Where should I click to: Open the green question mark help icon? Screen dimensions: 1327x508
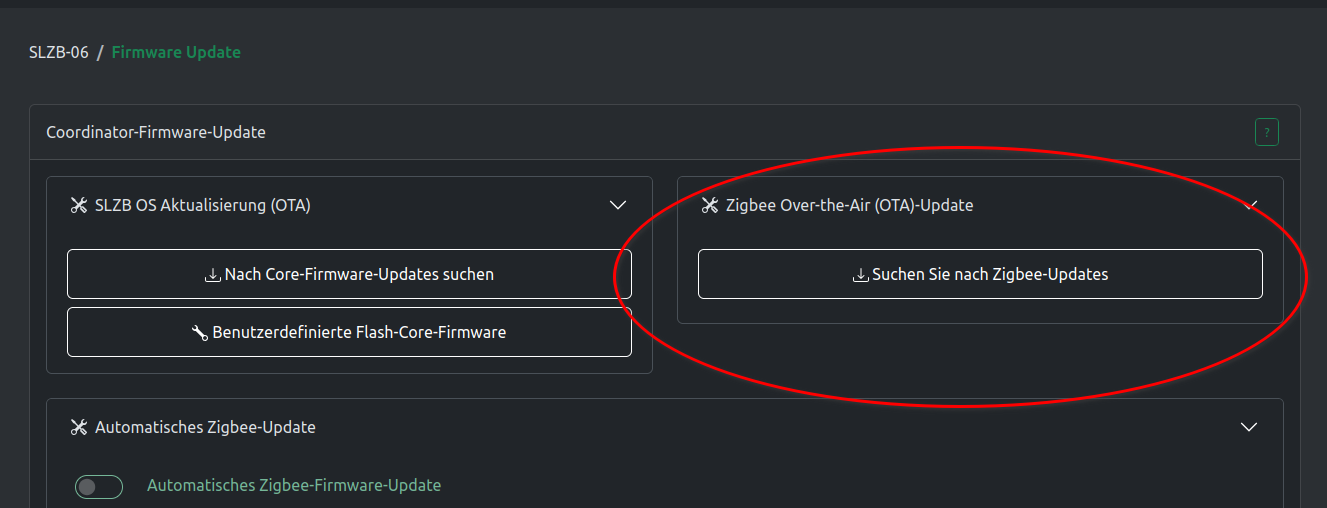tap(1267, 132)
